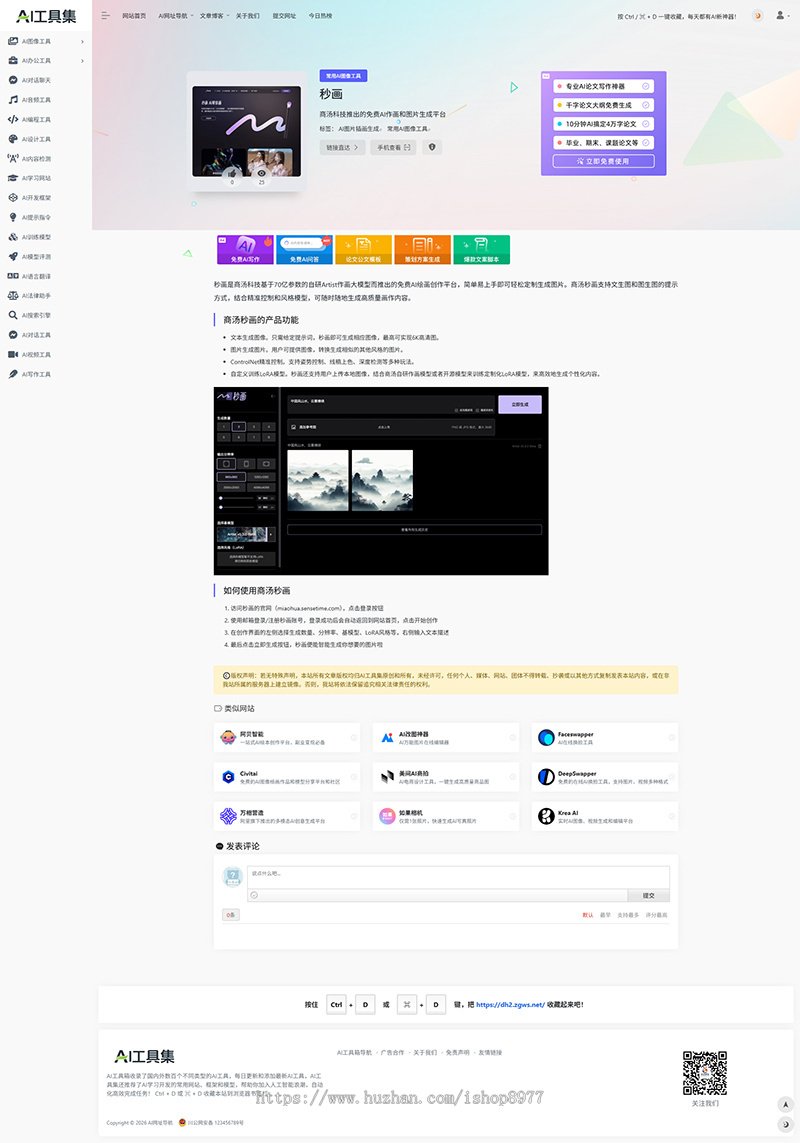
Task: Click the 秒画 website preview thumbnail
Action: coord(246,131)
